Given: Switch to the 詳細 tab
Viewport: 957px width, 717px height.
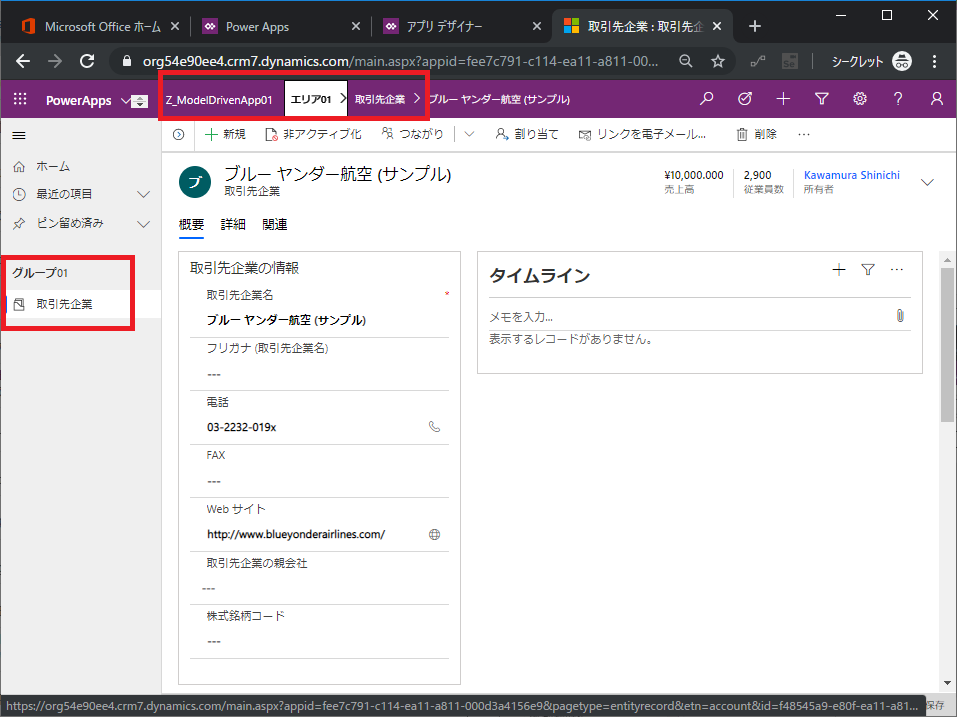Looking at the screenshot, I should coord(233,225).
